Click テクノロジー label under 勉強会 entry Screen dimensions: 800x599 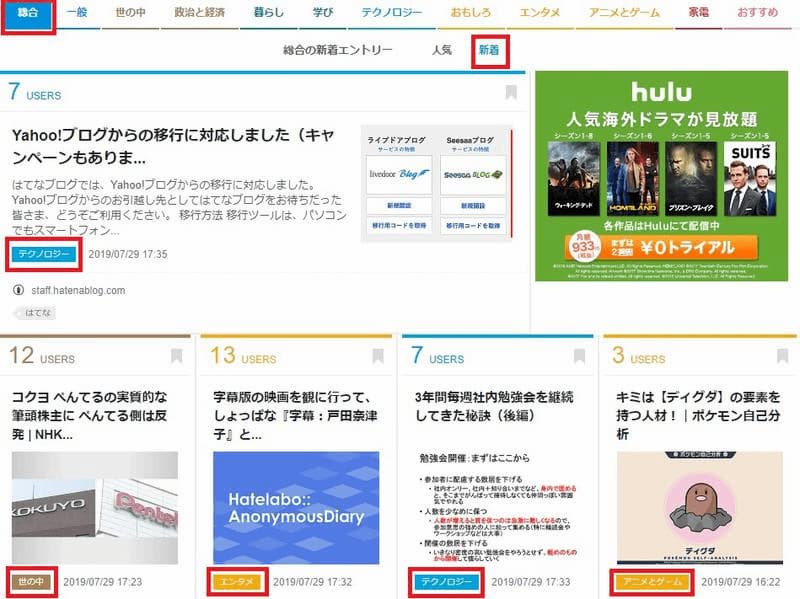coord(446,582)
